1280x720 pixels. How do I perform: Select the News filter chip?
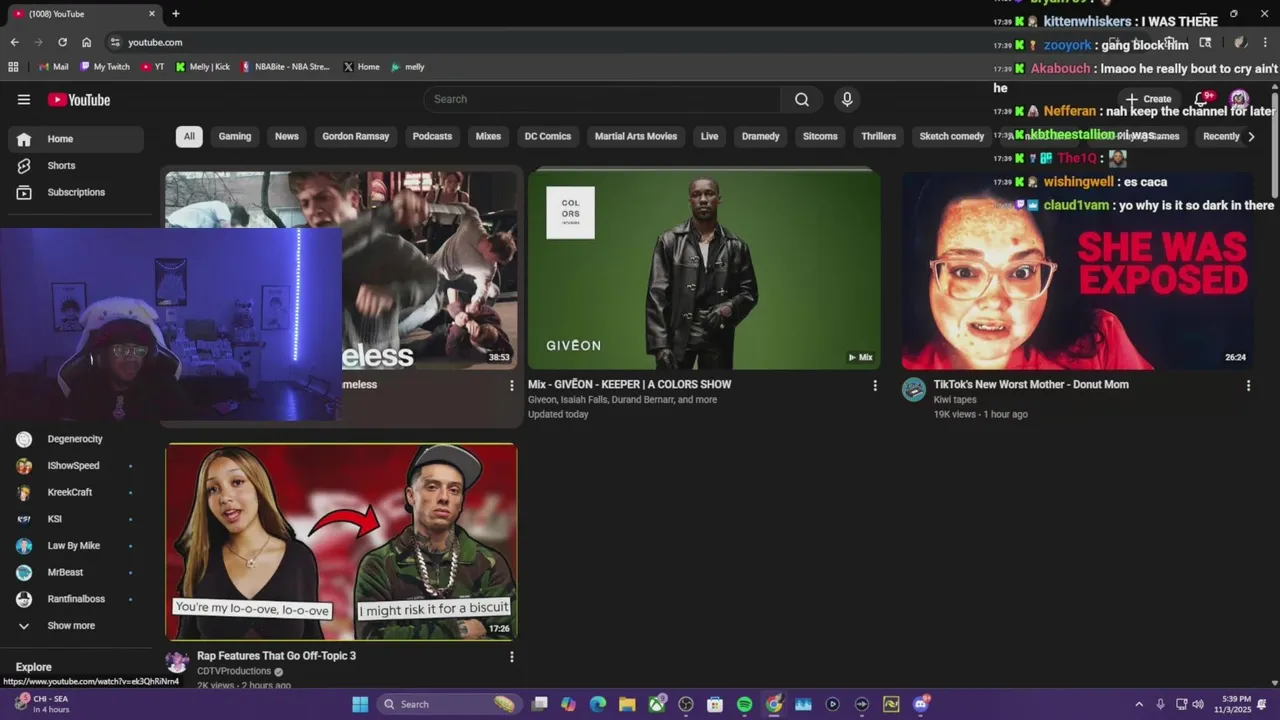pos(287,136)
